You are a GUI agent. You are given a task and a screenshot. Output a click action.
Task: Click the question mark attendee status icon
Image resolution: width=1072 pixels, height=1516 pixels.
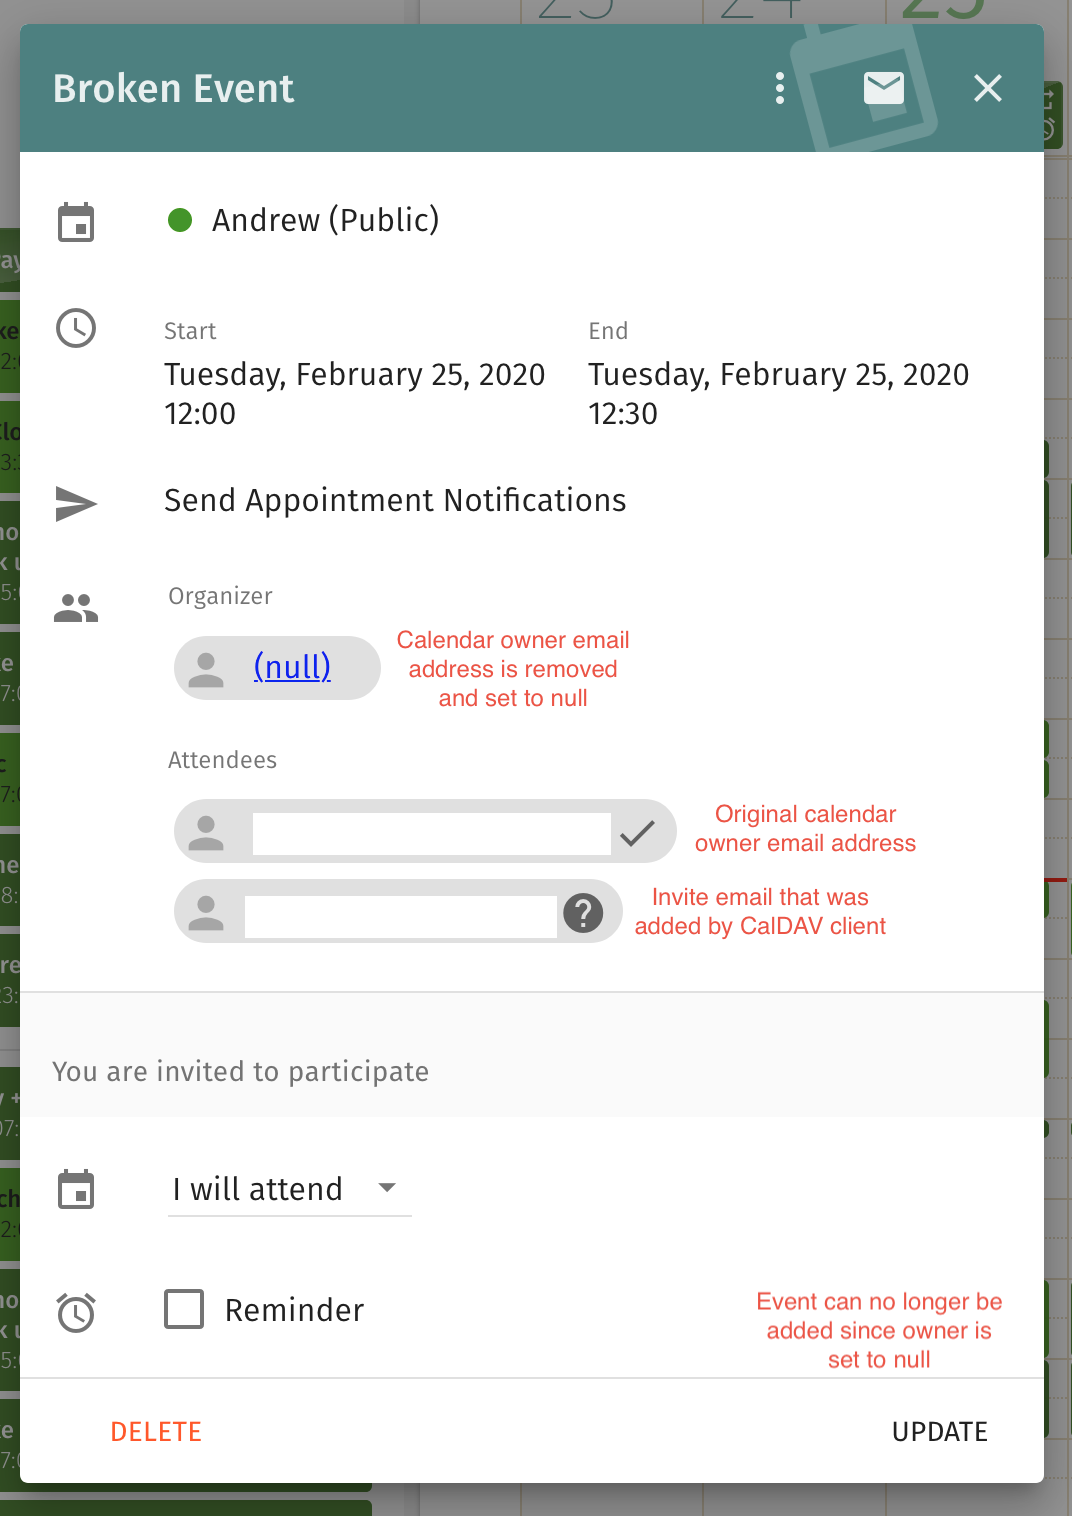(583, 912)
